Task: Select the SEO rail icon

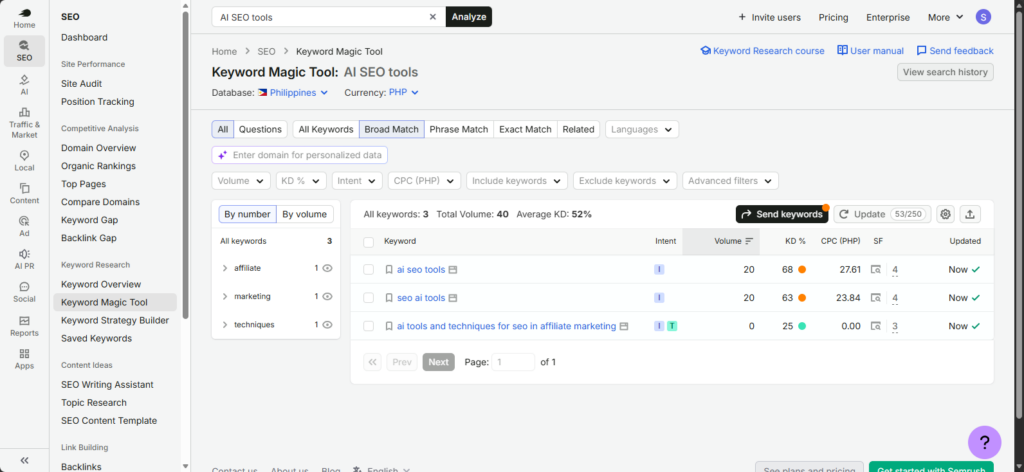Action: coord(24,51)
